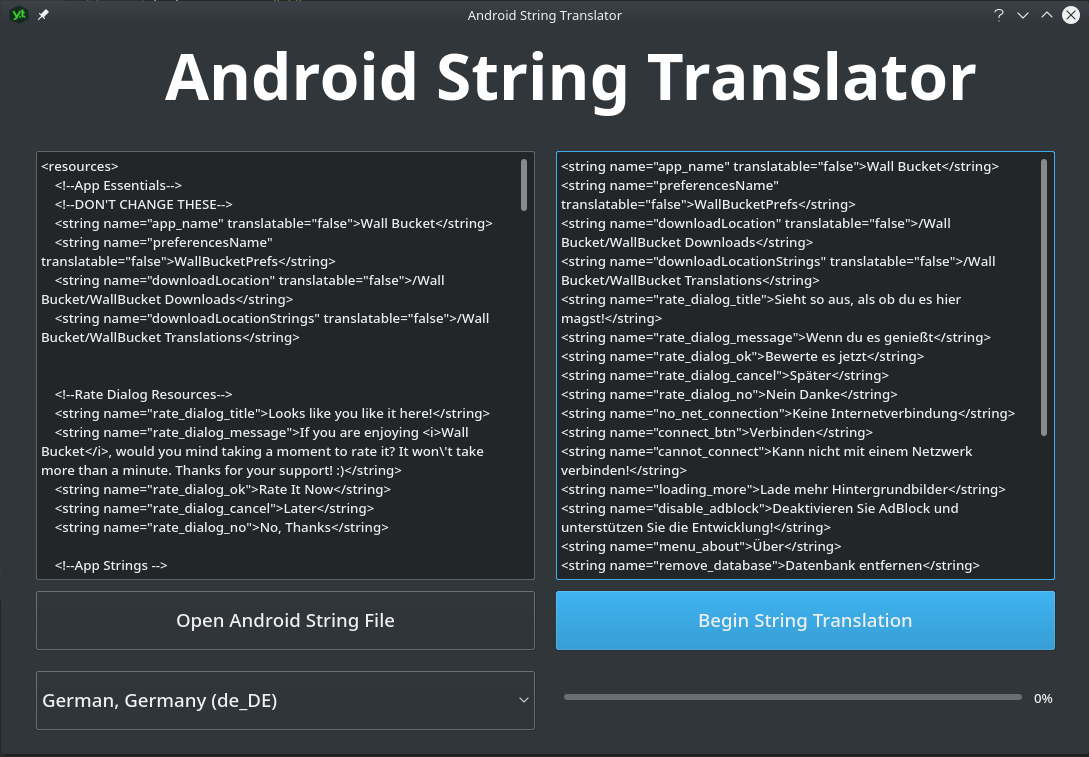
Task: Click translated line "Lade mehr Hintergrundbilder"
Action: pyautogui.click(x=783, y=490)
